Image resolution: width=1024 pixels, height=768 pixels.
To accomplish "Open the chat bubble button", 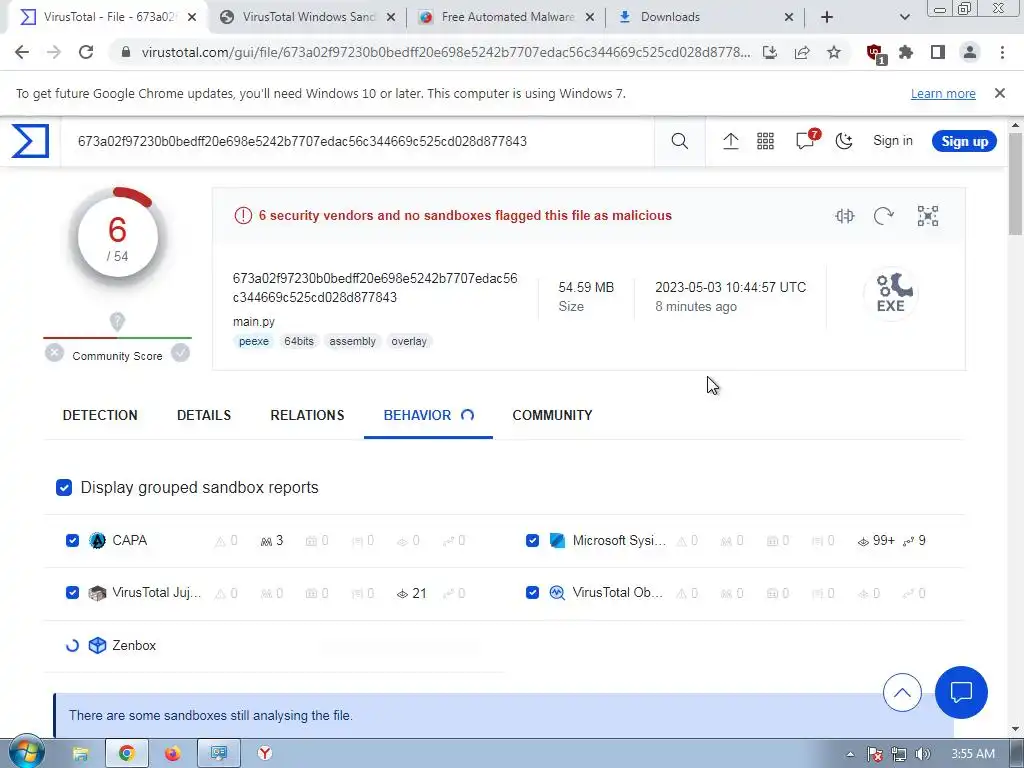I will pos(961,692).
